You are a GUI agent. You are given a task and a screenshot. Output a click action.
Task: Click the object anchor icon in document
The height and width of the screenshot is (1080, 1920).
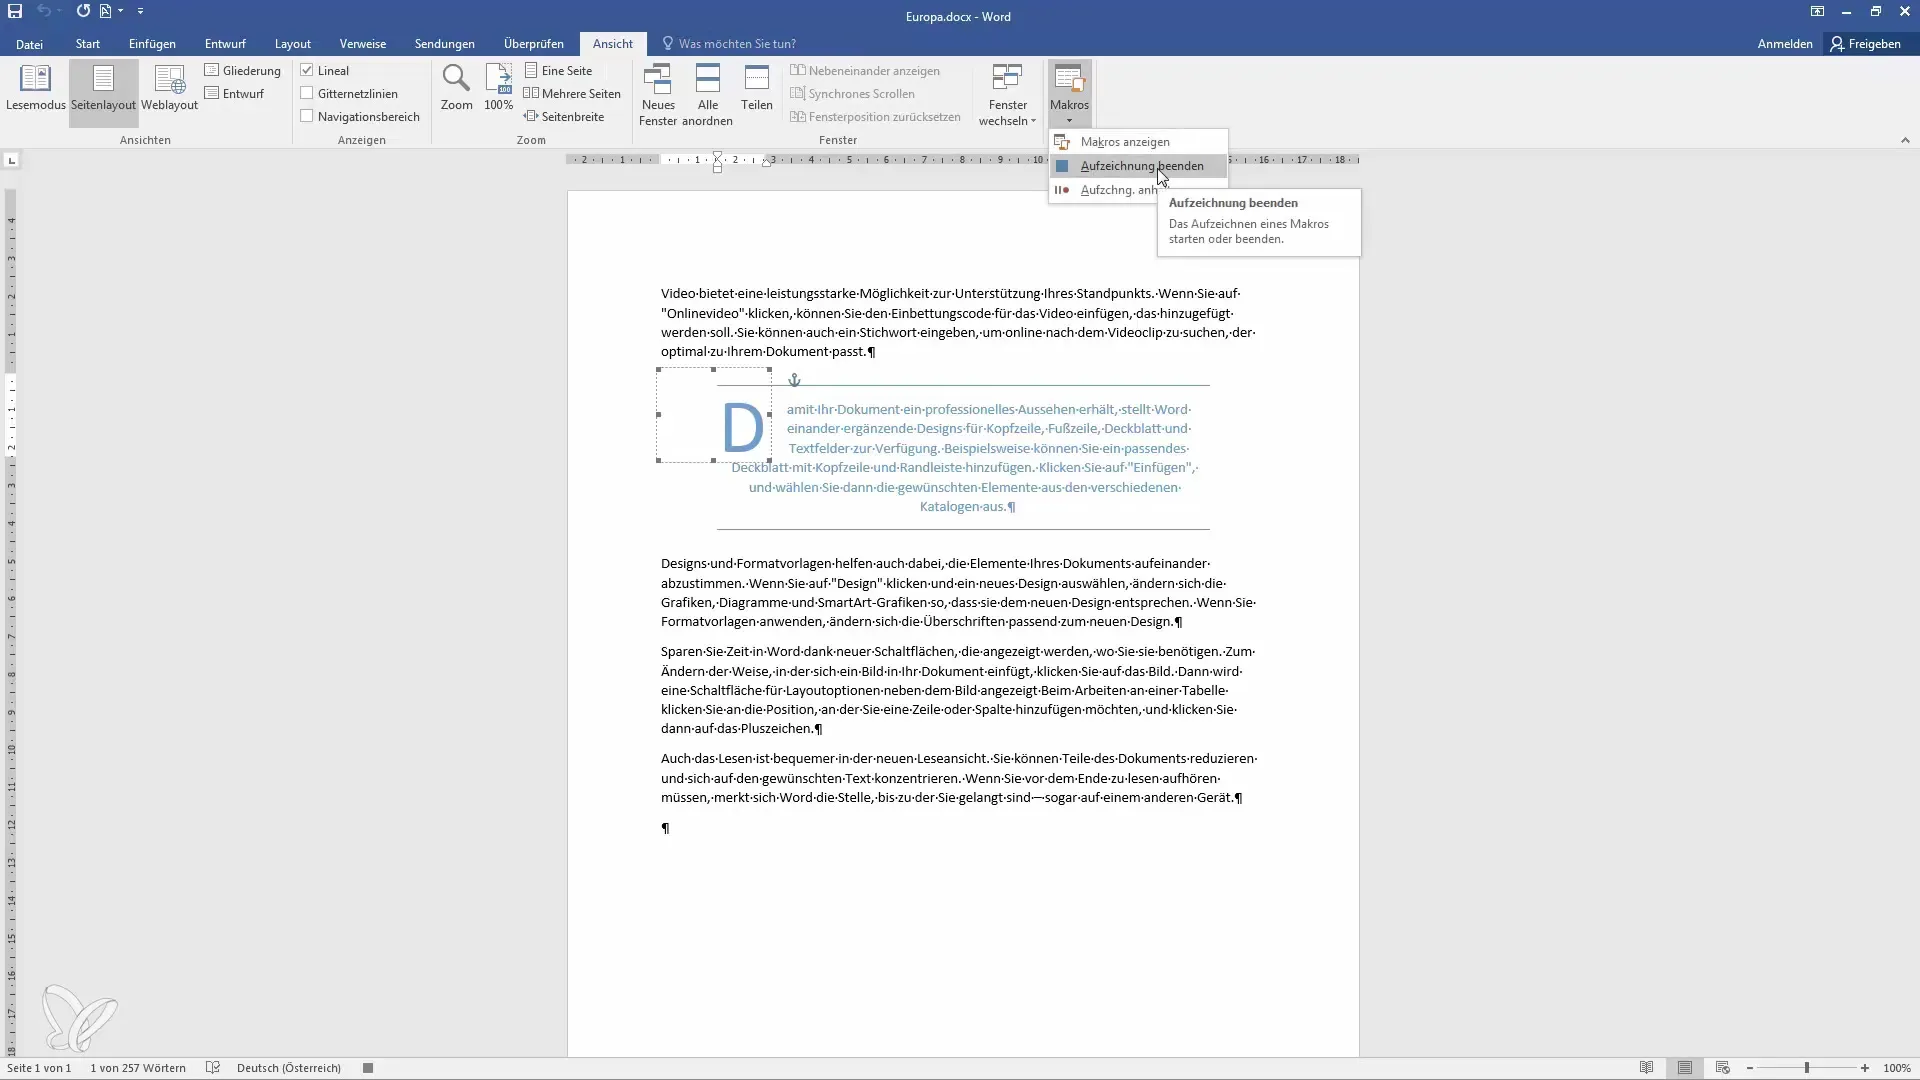coord(794,380)
